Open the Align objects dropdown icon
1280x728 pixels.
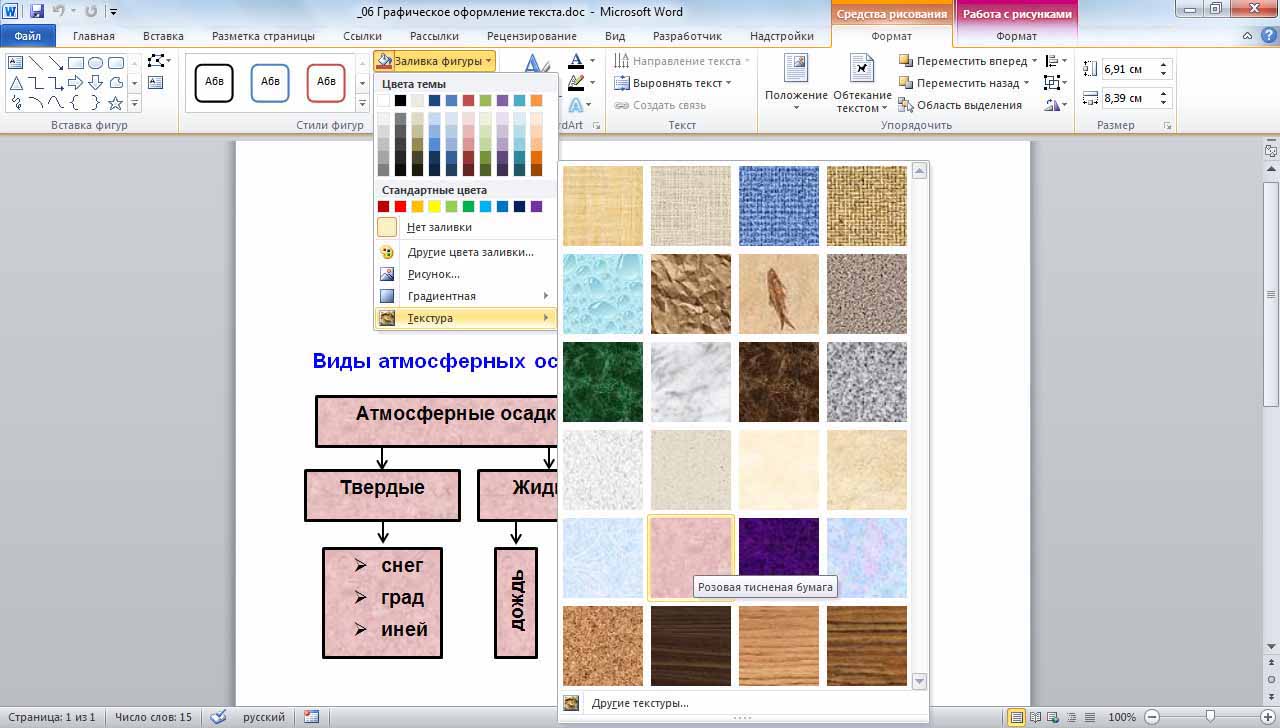pyautogui.click(x=1054, y=61)
